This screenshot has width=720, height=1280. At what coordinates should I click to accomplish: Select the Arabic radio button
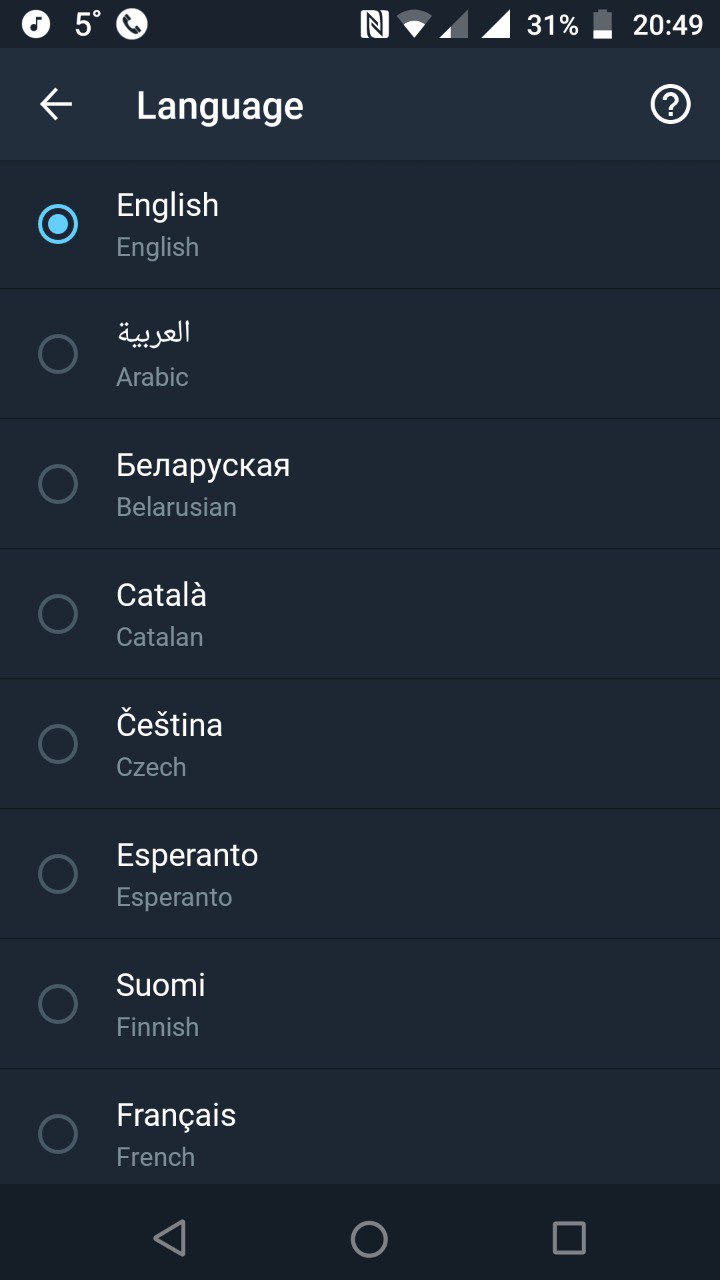58,354
